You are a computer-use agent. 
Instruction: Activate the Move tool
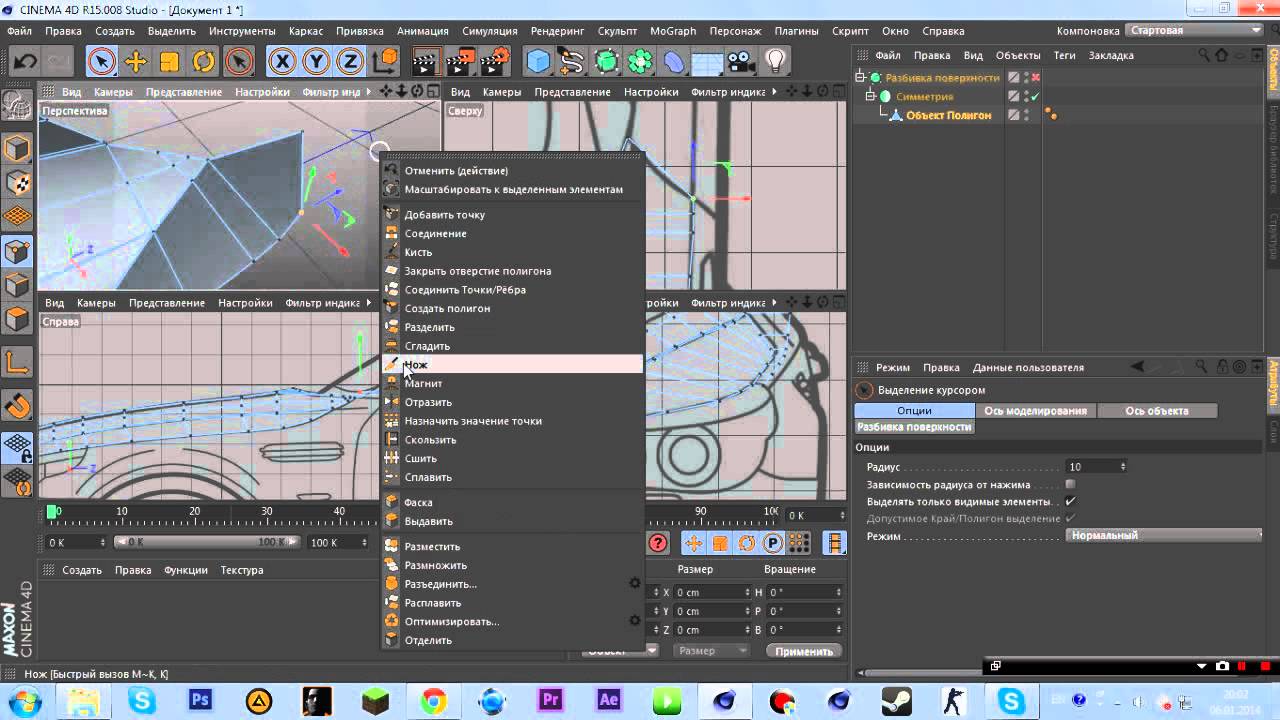click(135, 62)
